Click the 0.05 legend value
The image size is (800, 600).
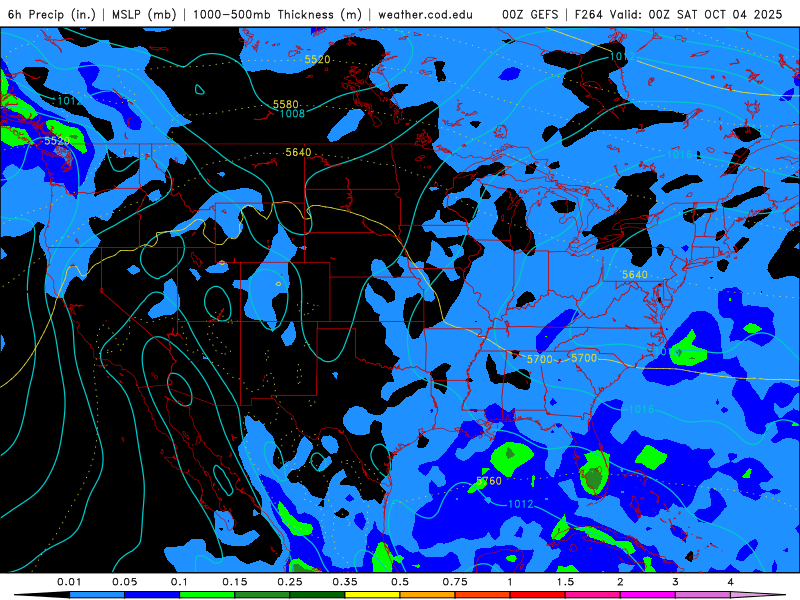124,582
